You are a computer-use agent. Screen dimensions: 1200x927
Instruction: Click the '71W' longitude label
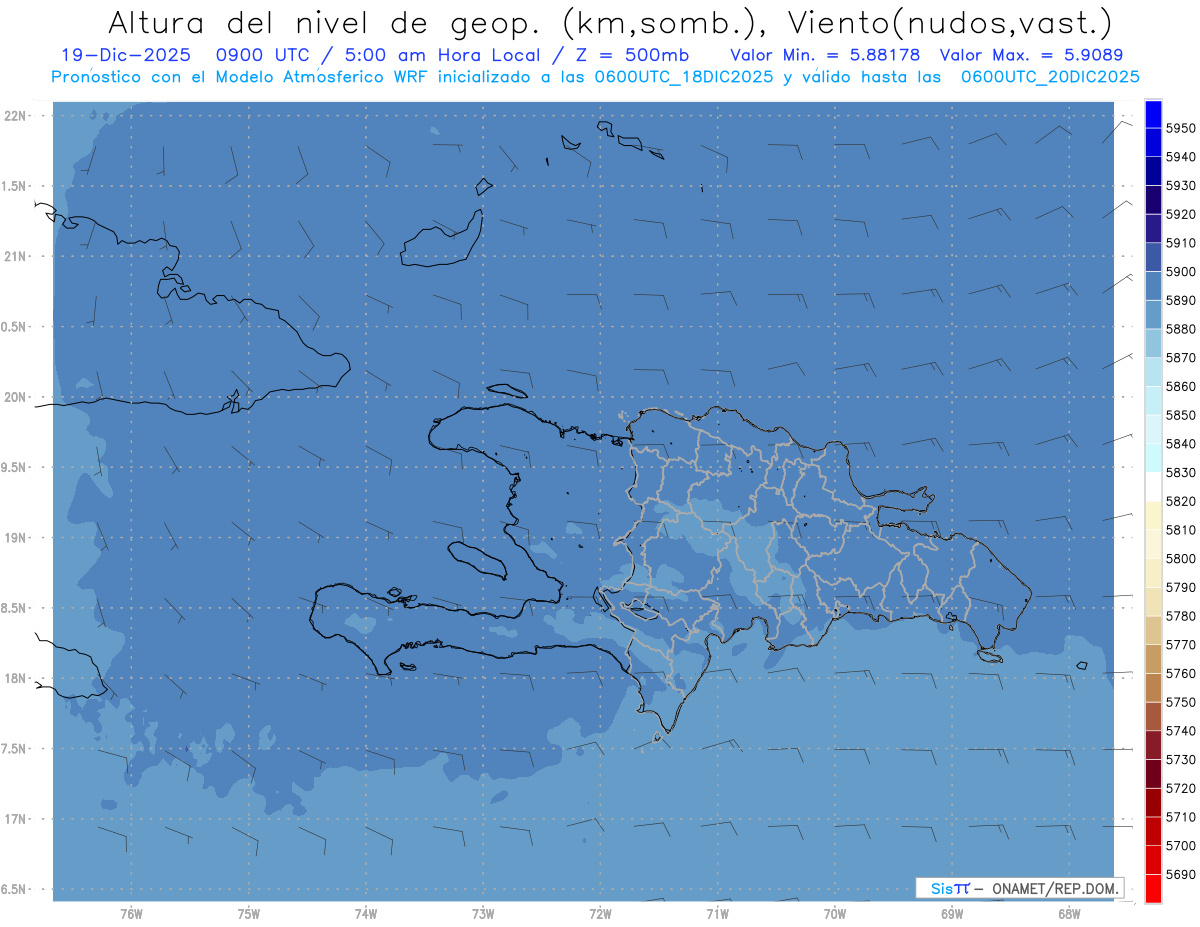click(717, 913)
